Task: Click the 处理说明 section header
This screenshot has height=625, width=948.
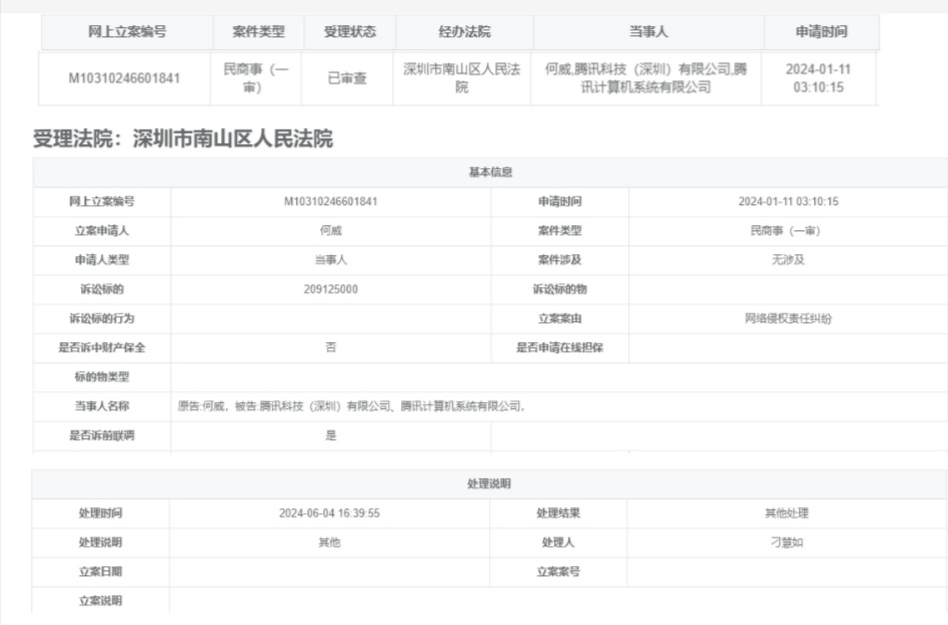Action: click(x=489, y=484)
